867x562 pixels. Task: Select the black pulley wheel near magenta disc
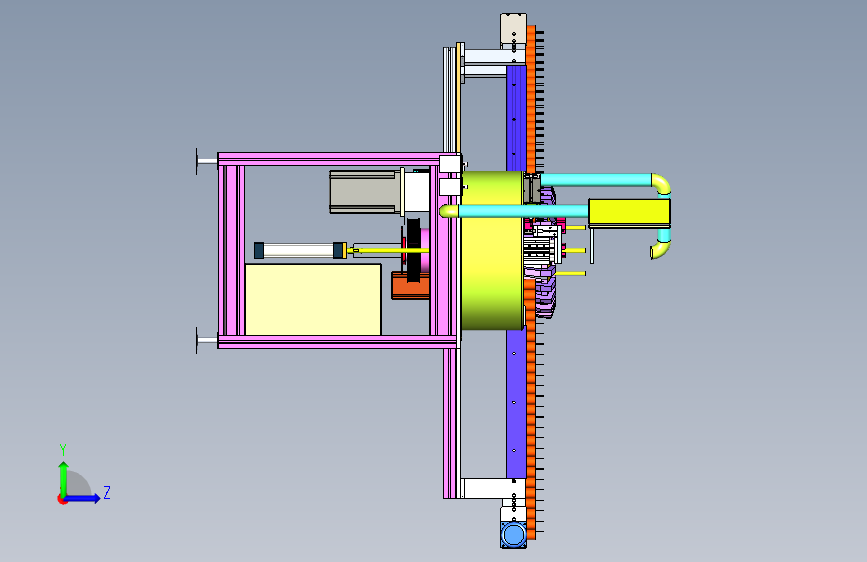pos(413,250)
